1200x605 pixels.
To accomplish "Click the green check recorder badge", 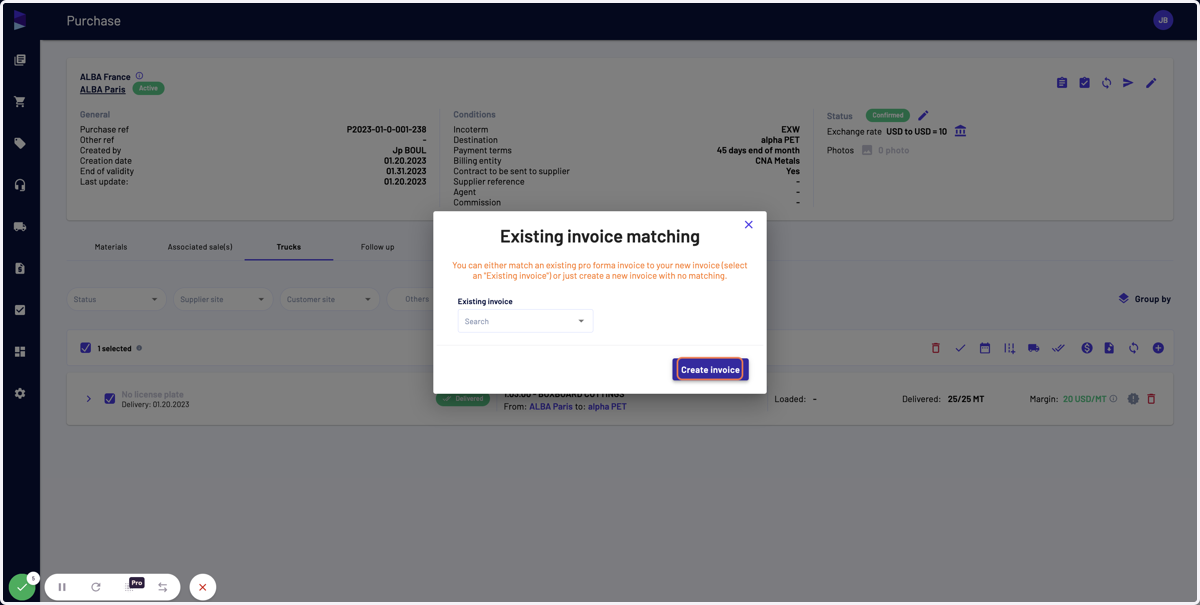I will pos(21,587).
